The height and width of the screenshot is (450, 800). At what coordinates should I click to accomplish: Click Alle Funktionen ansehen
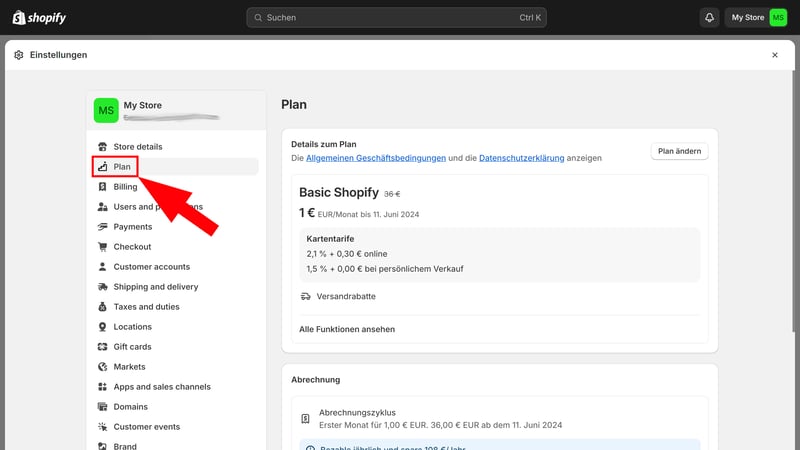[x=347, y=329]
